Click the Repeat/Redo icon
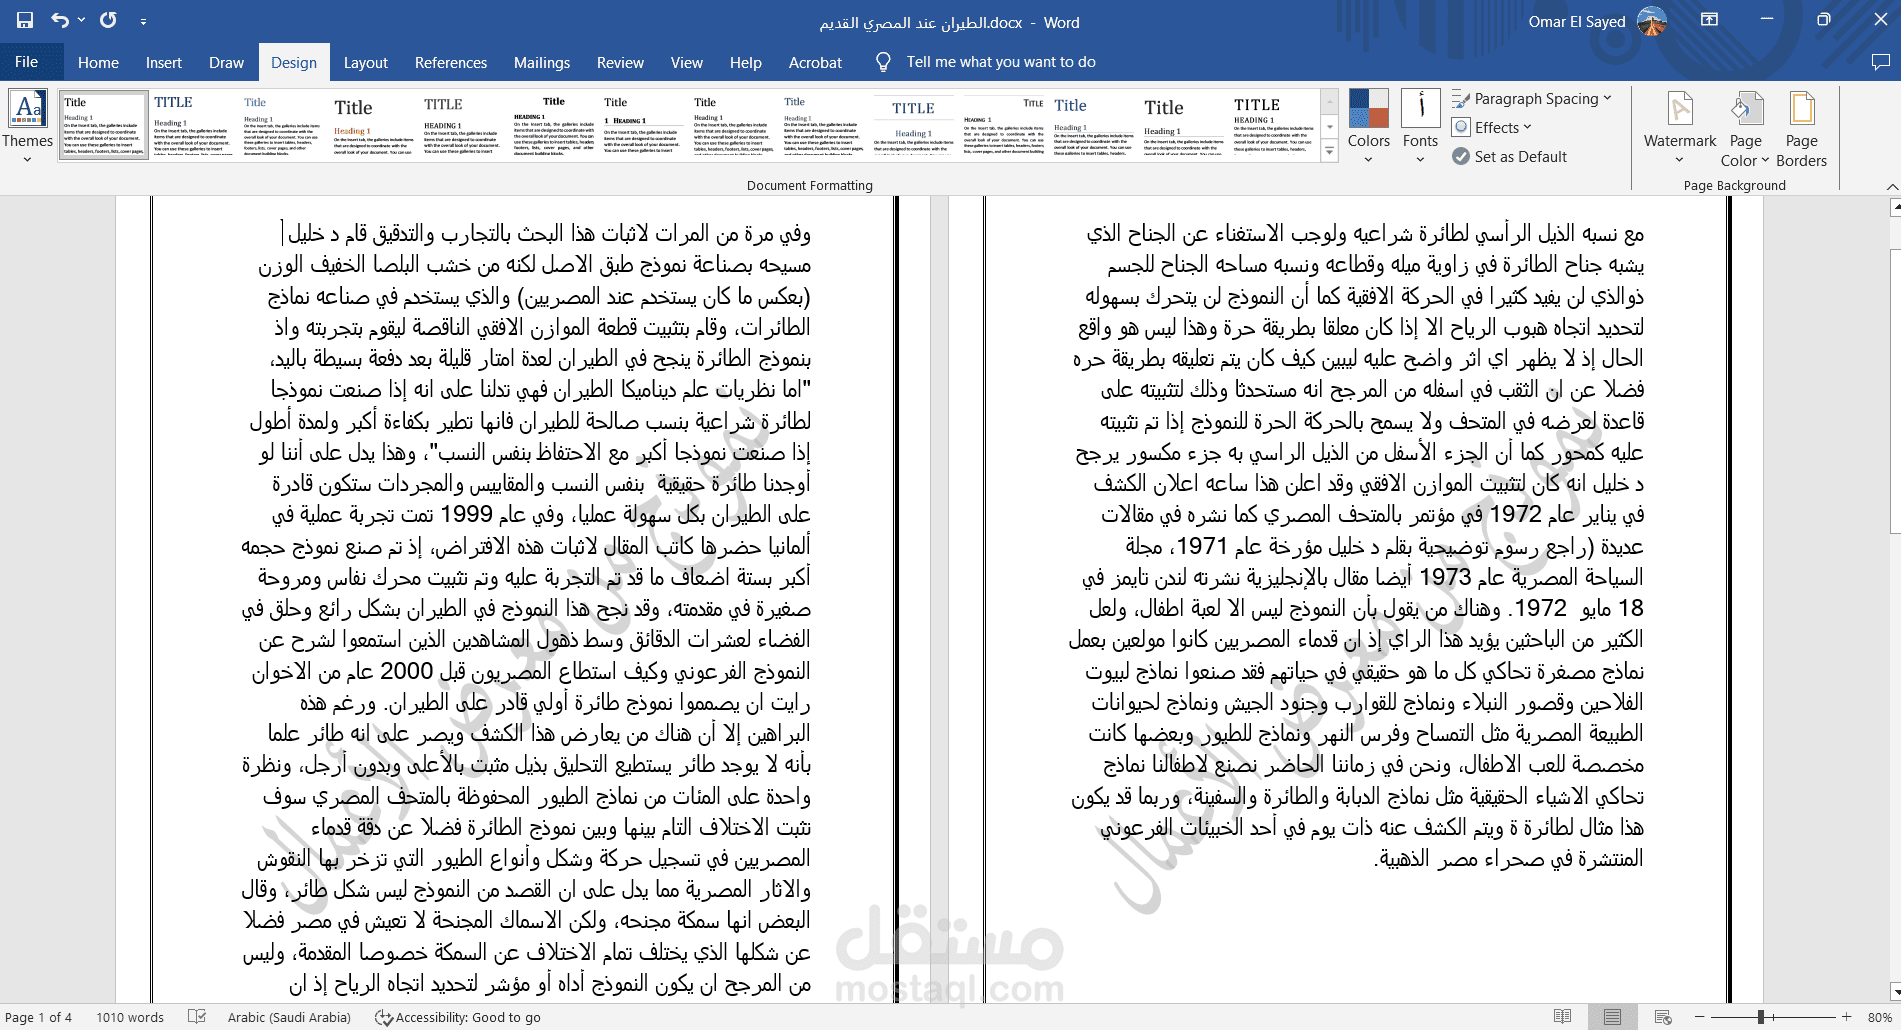The width and height of the screenshot is (1901, 1030). tap(109, 20)
